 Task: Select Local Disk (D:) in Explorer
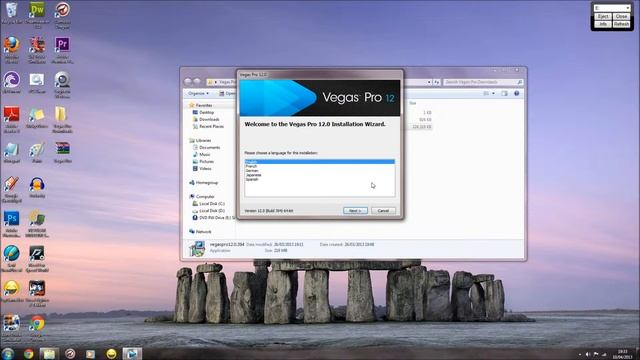(211, 211)
